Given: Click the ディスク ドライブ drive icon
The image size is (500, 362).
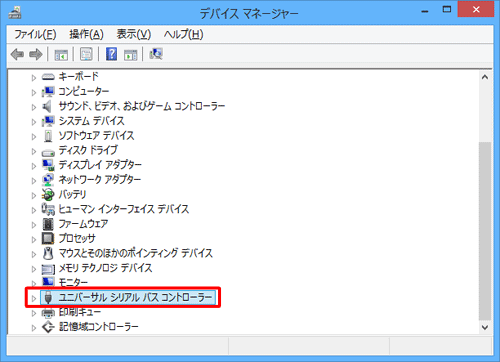Looking at the screenshot, I should coord(48,152).
